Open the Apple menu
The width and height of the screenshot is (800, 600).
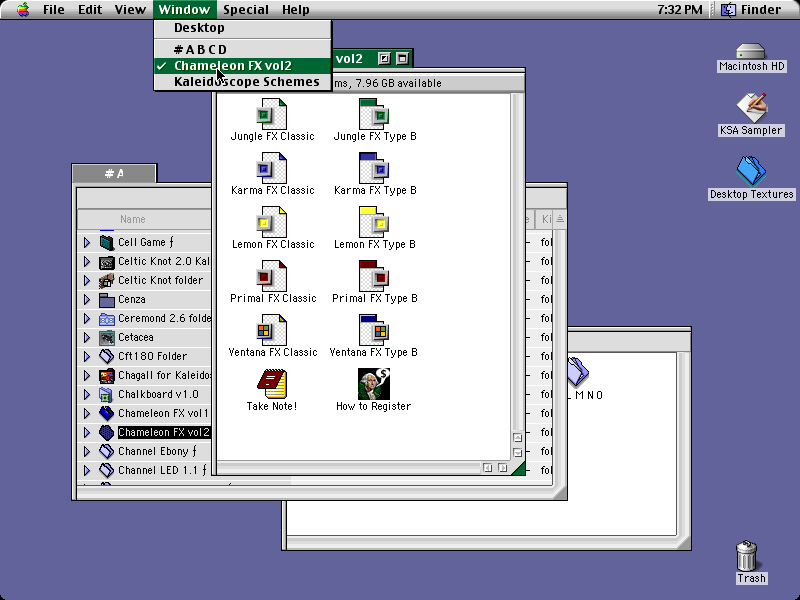[22, 10]
